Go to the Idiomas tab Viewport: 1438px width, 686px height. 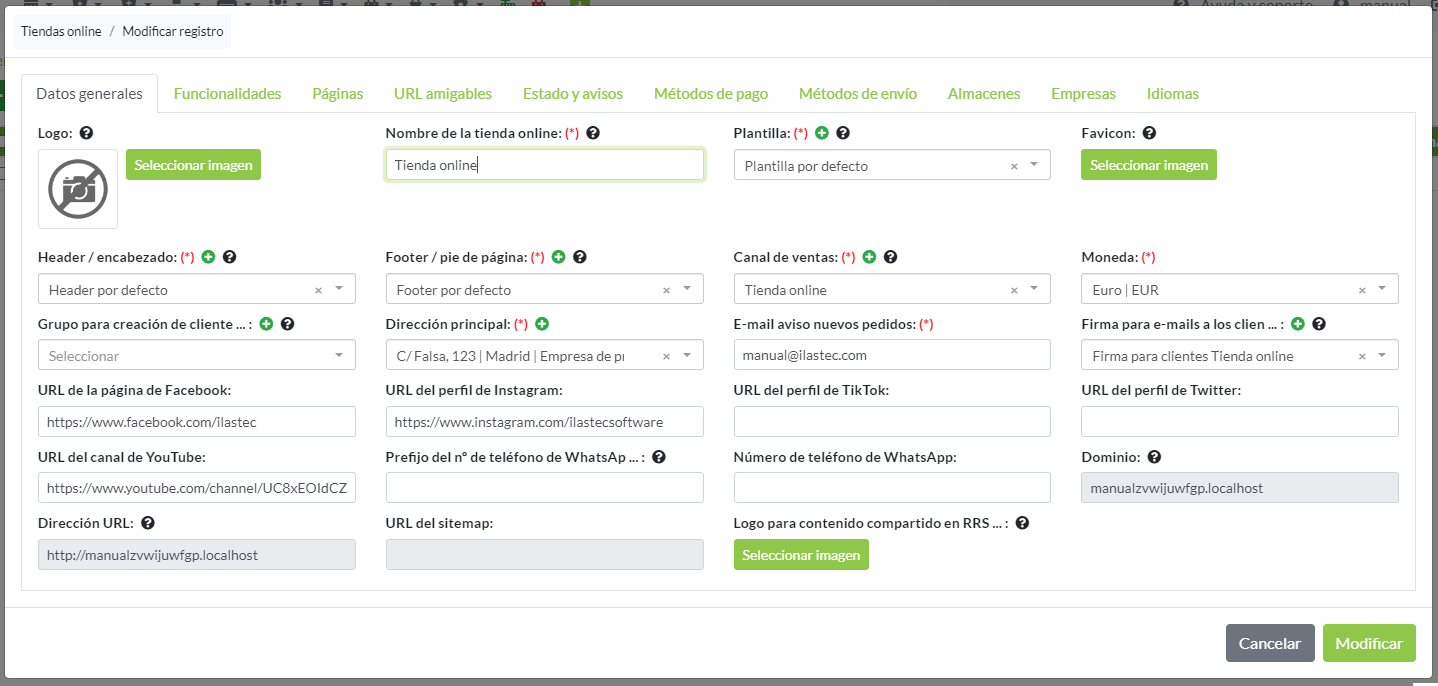[x=1172, y=94]
